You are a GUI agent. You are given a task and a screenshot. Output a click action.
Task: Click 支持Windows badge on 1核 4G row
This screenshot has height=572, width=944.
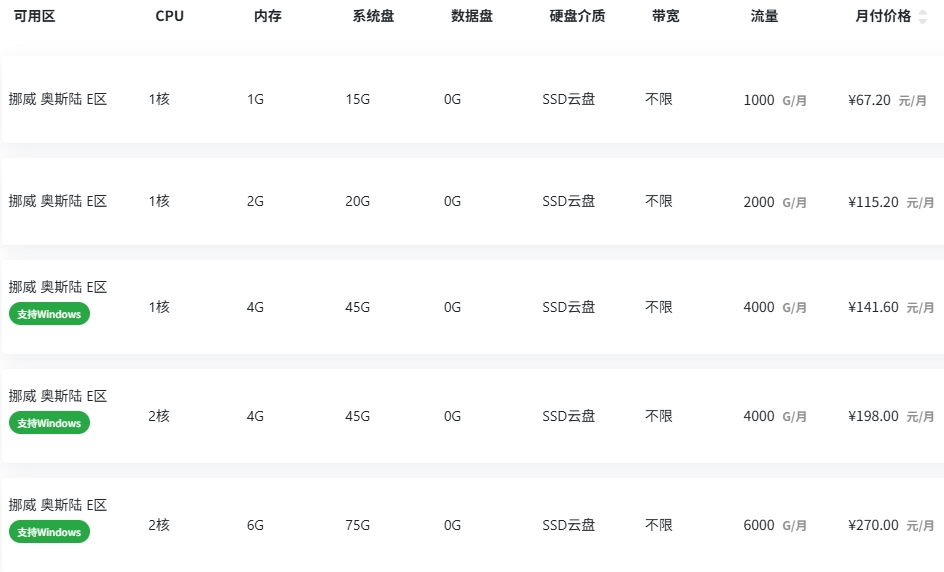click(49, 314)
